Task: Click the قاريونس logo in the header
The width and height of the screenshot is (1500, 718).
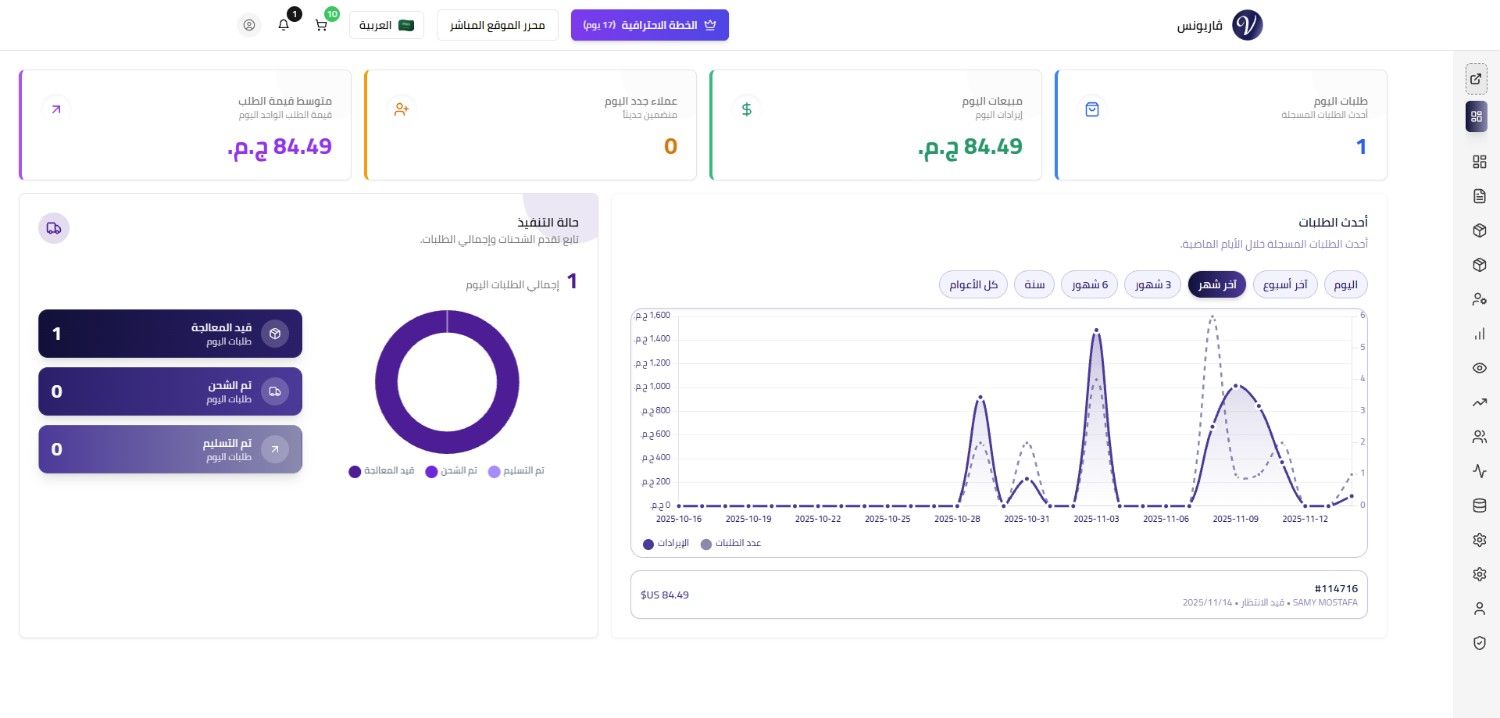Action: (x=1247, y=24)
